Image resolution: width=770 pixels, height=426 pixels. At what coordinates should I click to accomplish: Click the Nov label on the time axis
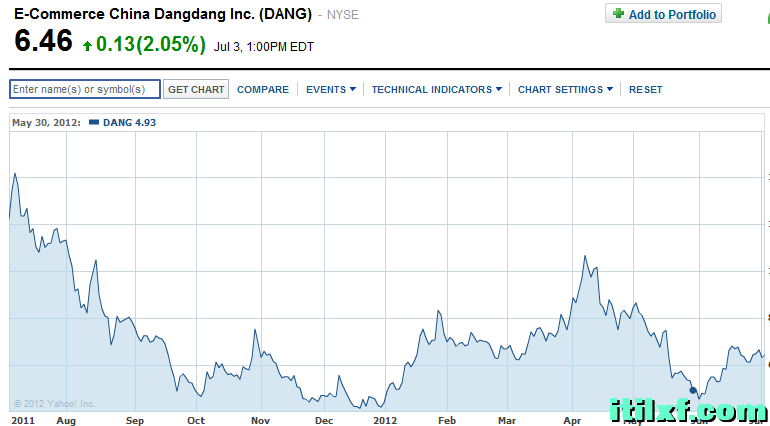[x=261, y=421]
